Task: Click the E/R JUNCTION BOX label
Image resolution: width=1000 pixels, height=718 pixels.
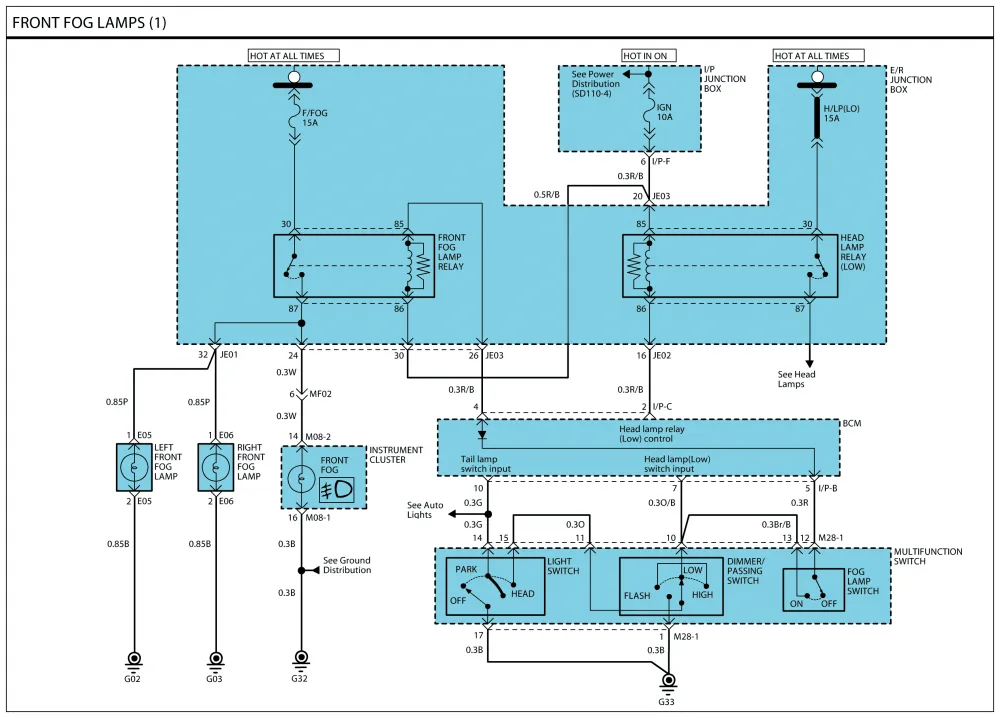Action: point(911,80)
